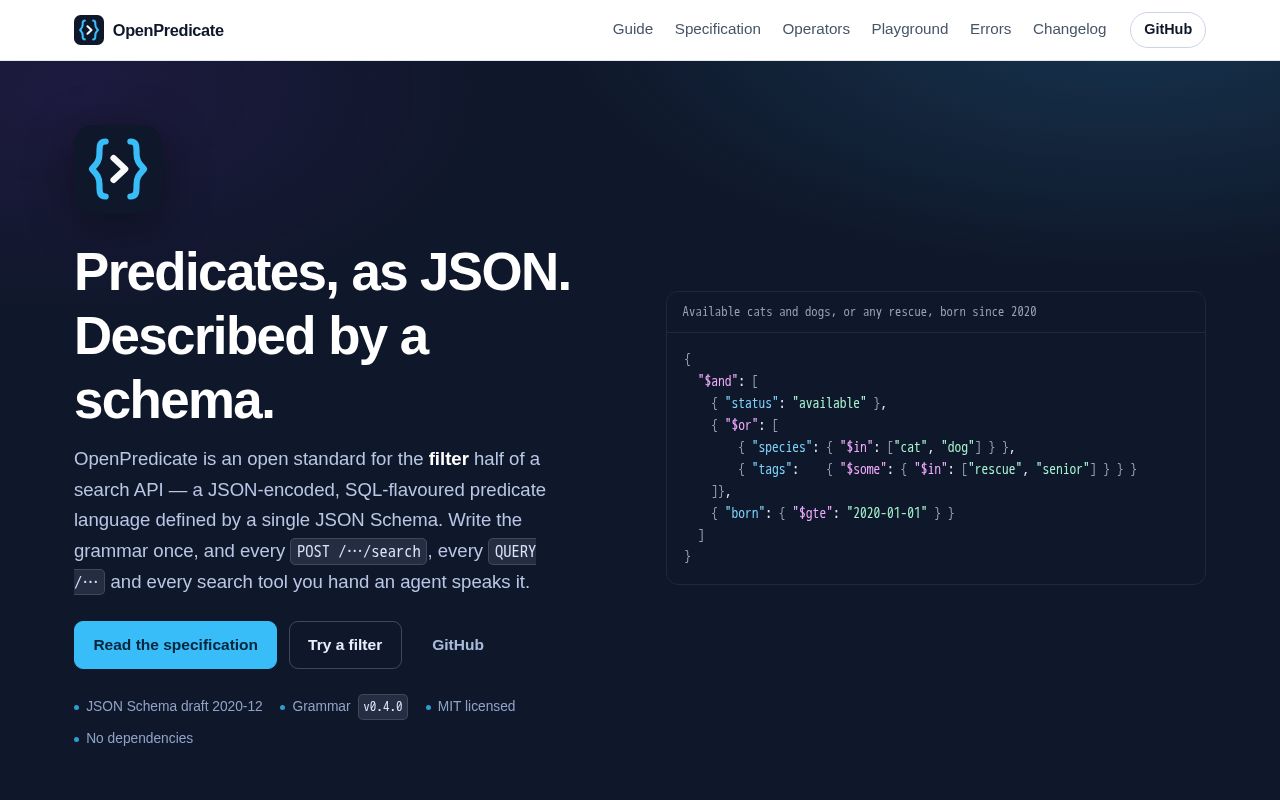Click the POST /⋯/search code snippet
1280x800 pixels.
(x=359, y=551)
